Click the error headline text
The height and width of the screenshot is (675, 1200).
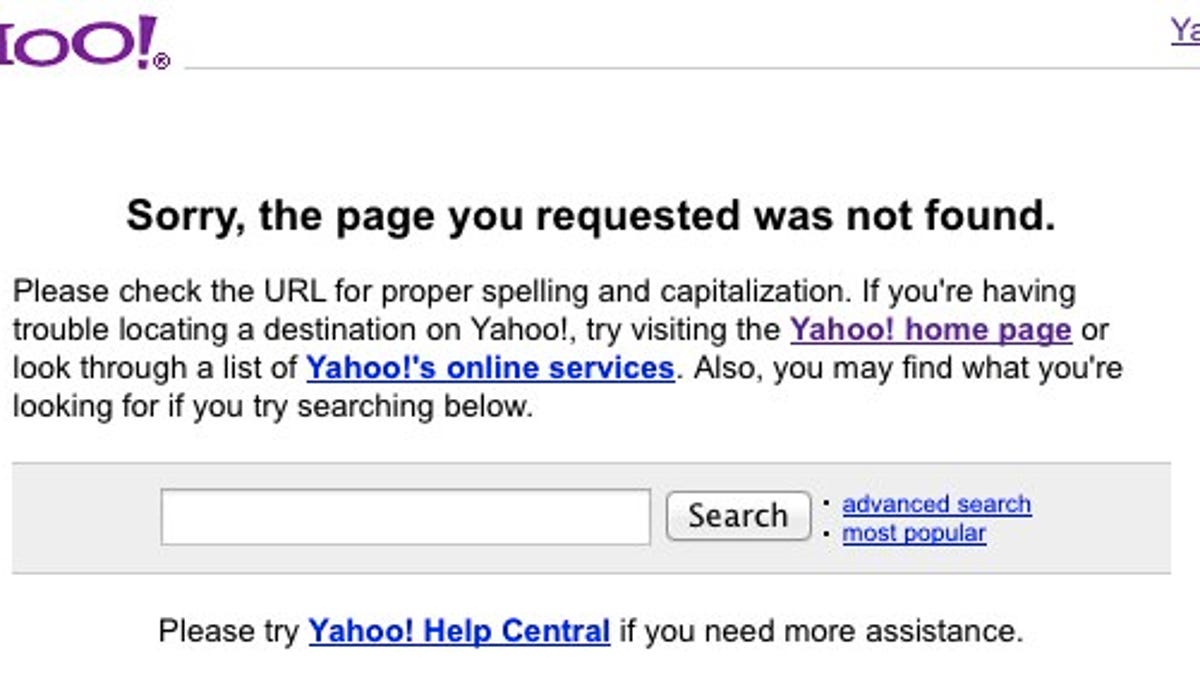pyautogui.click(x=588, y=214)
